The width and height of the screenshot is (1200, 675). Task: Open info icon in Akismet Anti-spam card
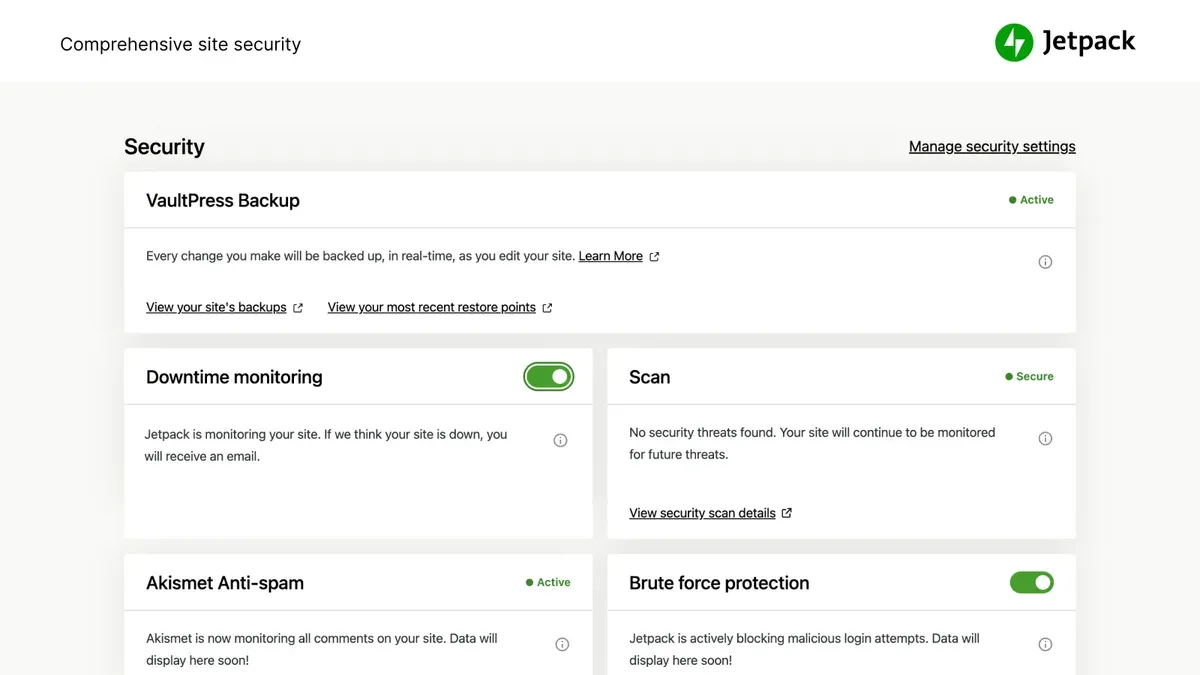pyautogui.click(x=562, y=644)
